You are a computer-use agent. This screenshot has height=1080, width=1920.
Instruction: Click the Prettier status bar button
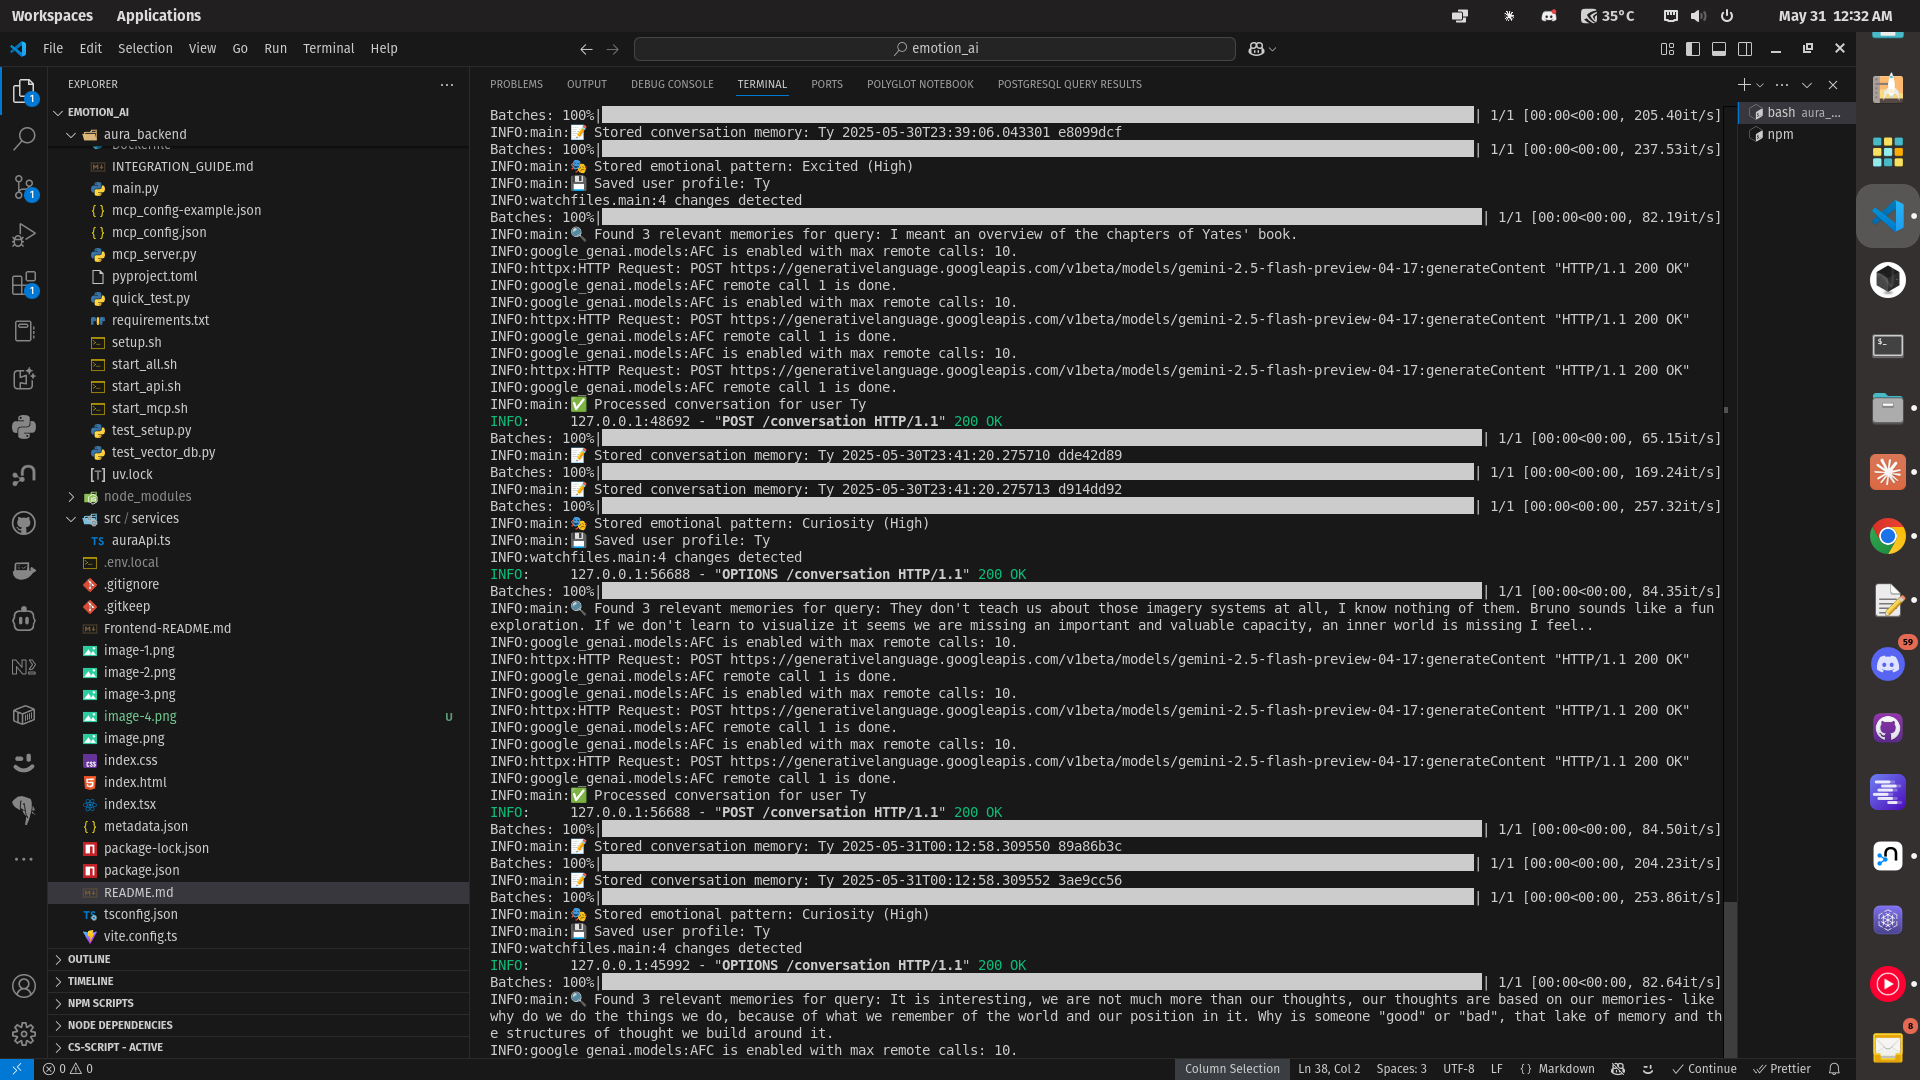click(x=1781, y=1069)
